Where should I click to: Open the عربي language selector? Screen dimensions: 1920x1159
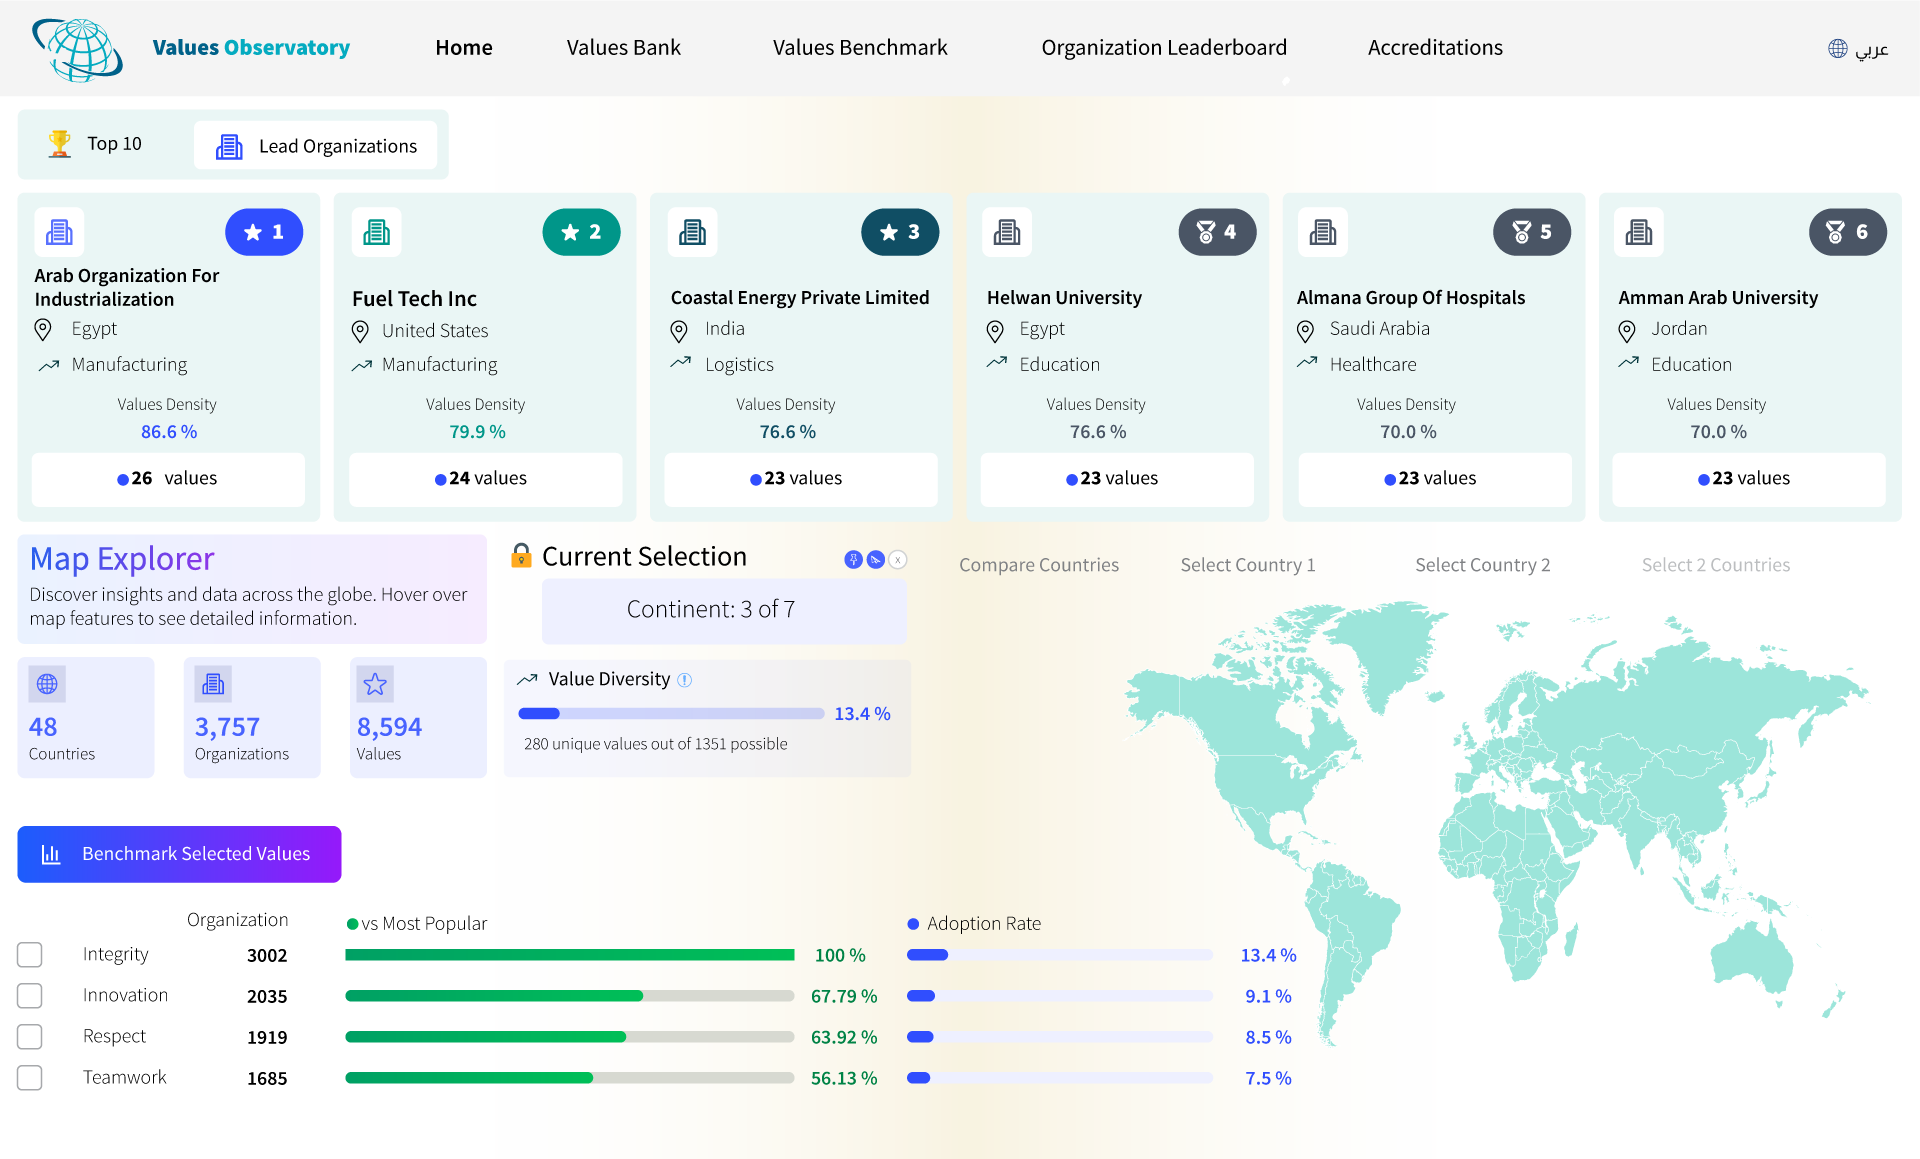pyautogui.click(x=1857, y=48)
